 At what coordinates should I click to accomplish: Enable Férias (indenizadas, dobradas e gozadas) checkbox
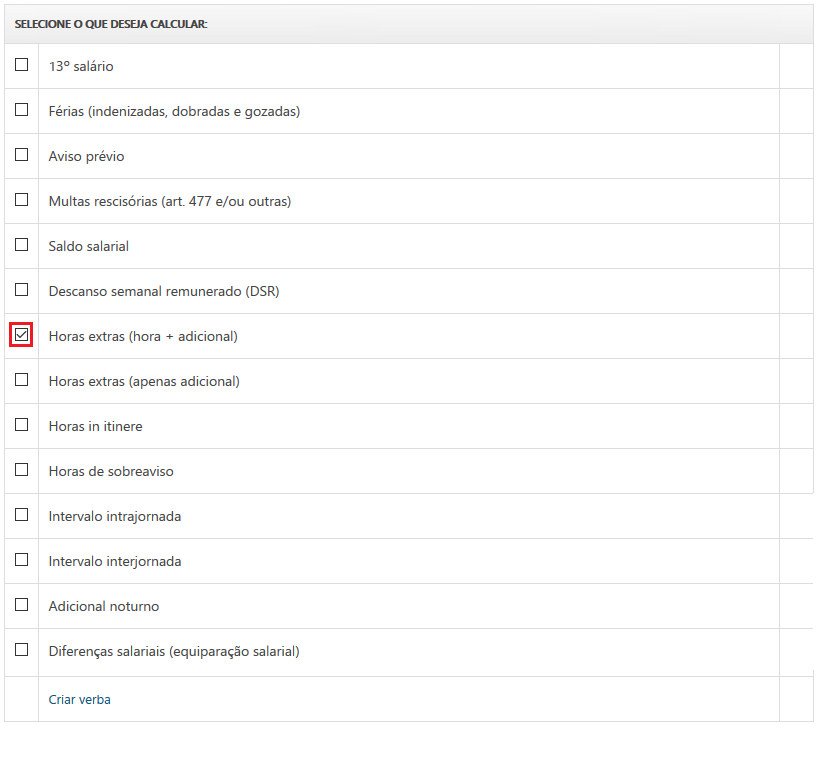(x=21, y=110)
